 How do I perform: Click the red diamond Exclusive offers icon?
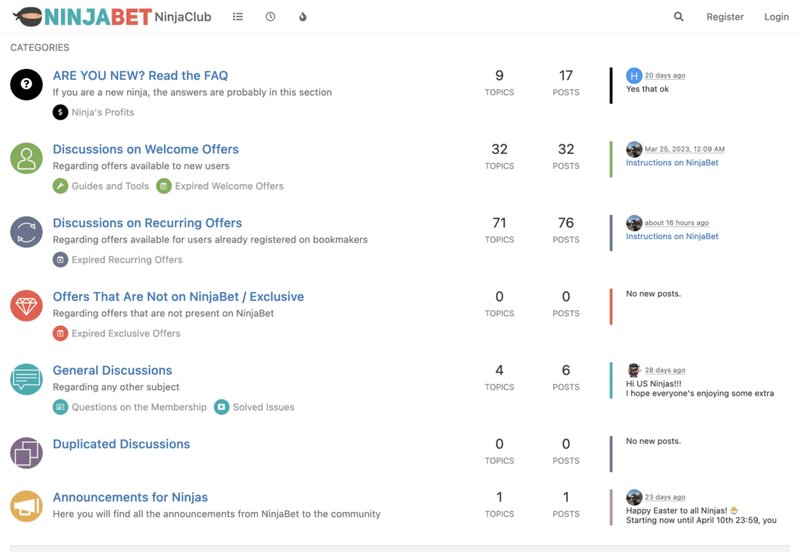27,306
